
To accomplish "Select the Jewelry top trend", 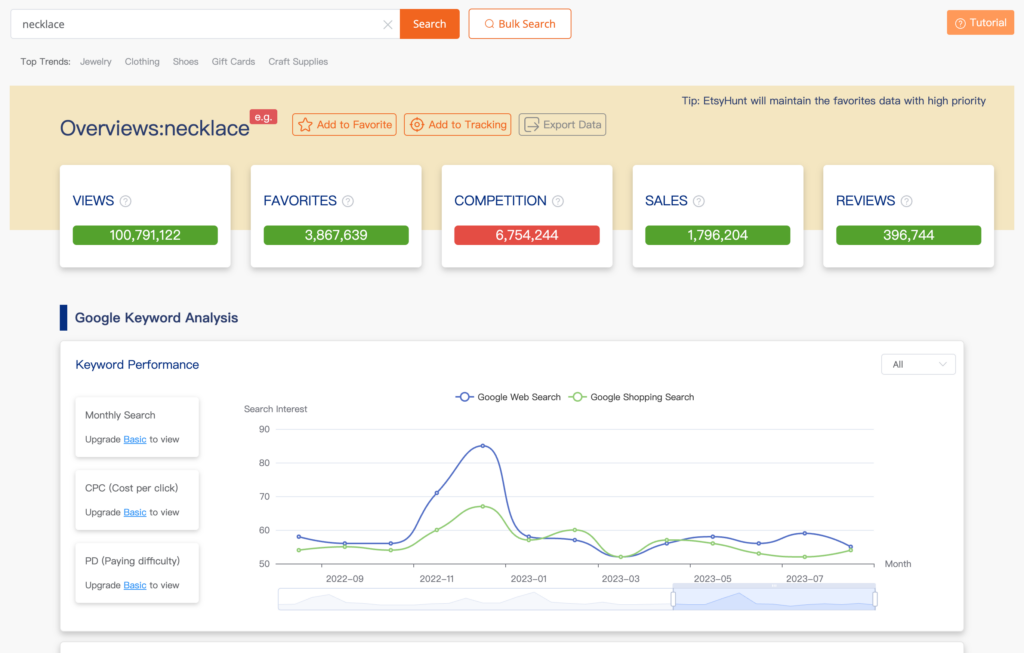I will [x=96, y=62].
